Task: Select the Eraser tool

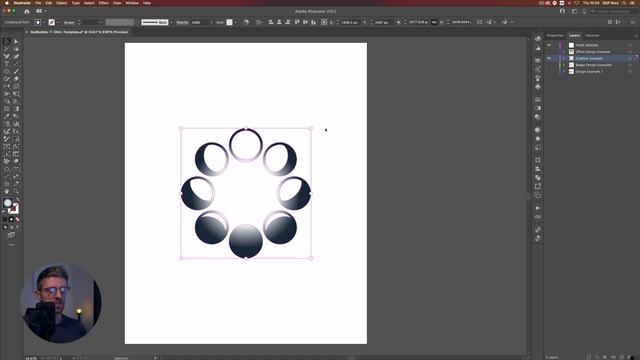Action: click(16, 79)
